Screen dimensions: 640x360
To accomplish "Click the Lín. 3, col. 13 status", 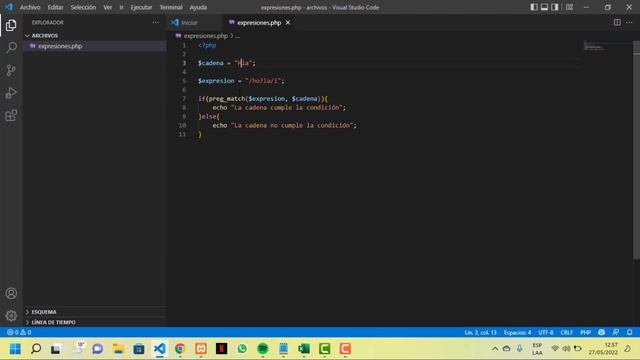I will coord(480,332).
